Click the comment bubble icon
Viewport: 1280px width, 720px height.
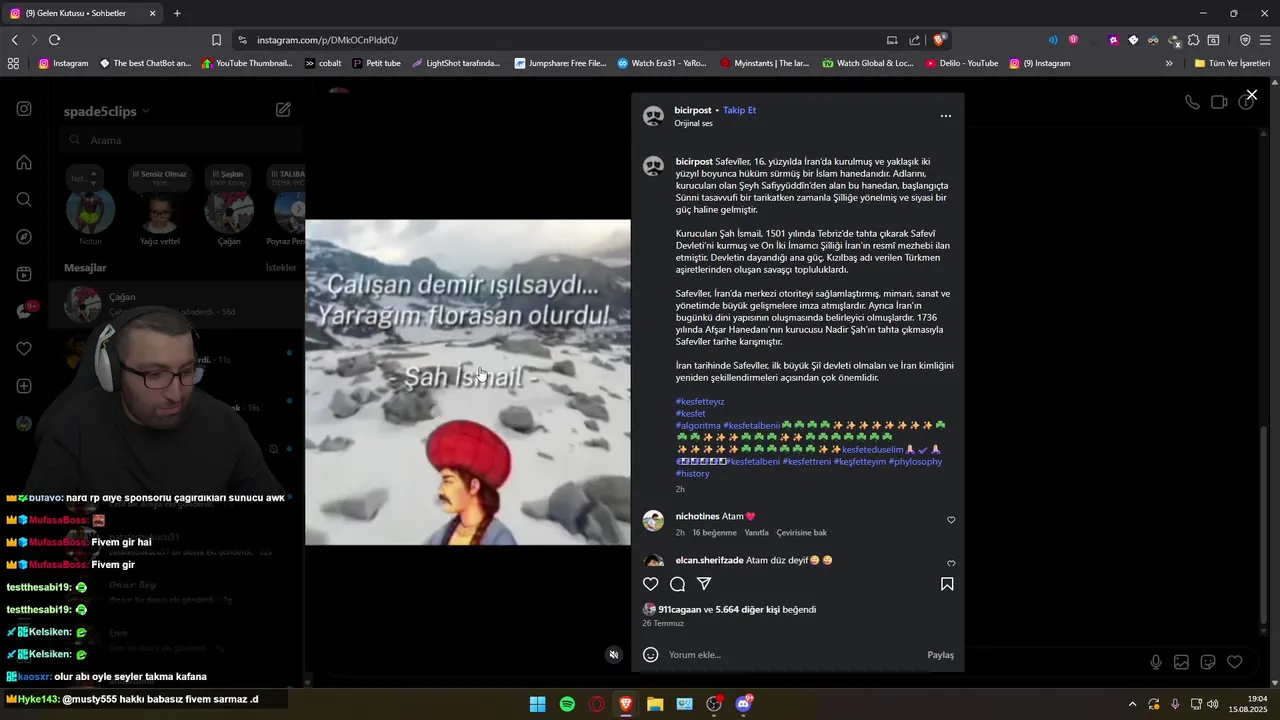[x=677, y=584]
